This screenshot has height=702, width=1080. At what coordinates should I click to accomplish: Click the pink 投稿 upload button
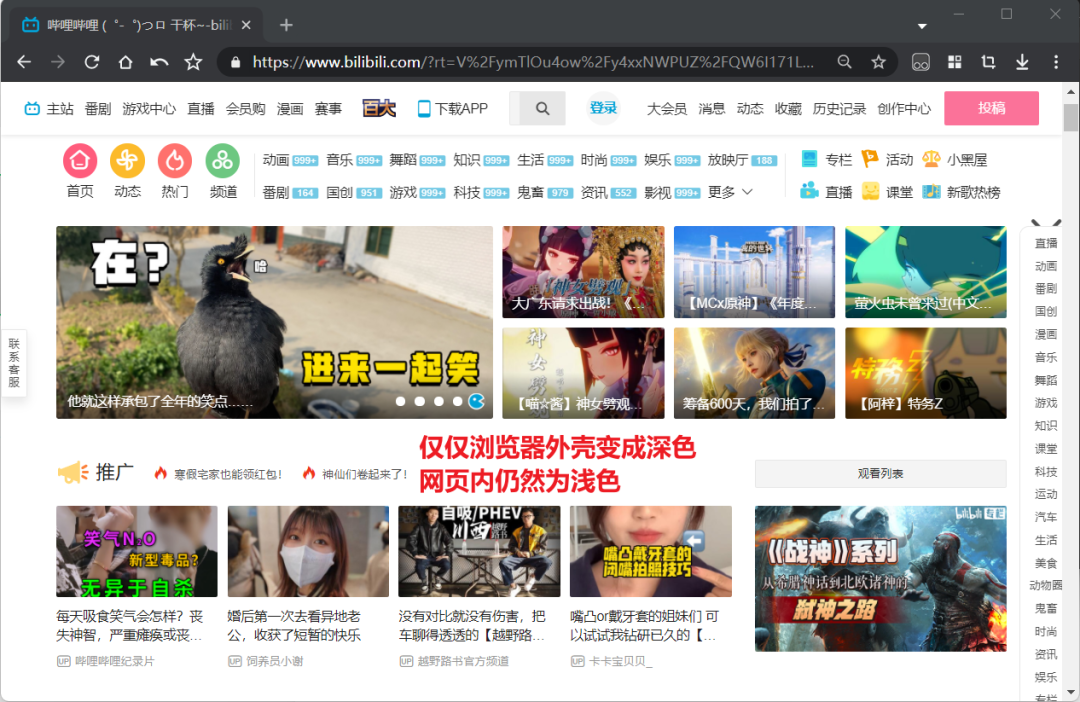991,108
